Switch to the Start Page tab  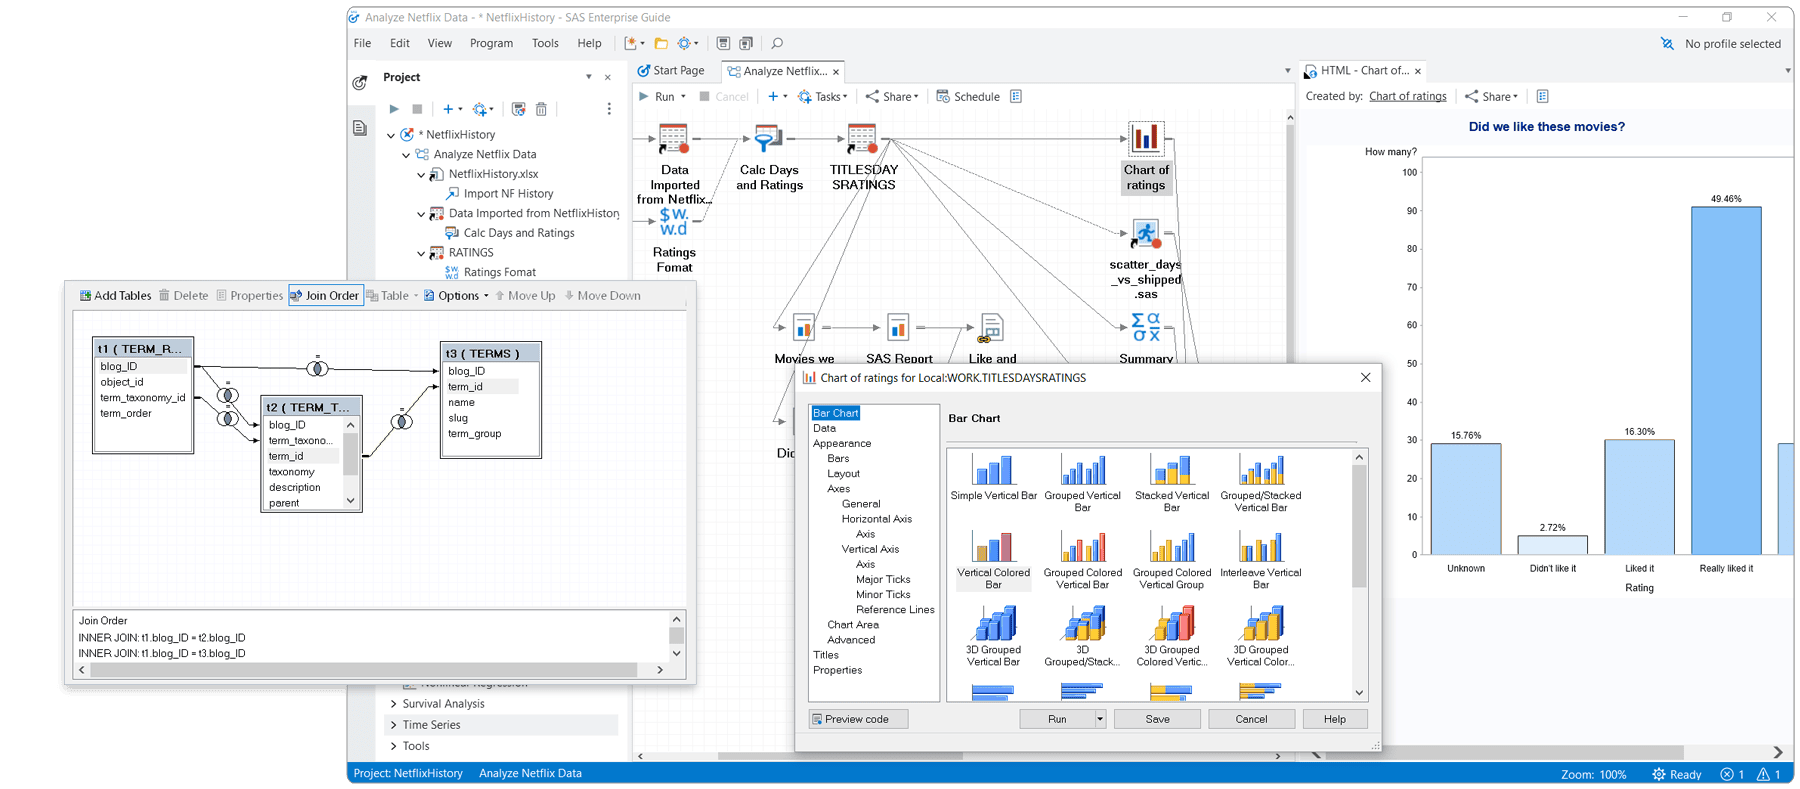pos(671,71)
